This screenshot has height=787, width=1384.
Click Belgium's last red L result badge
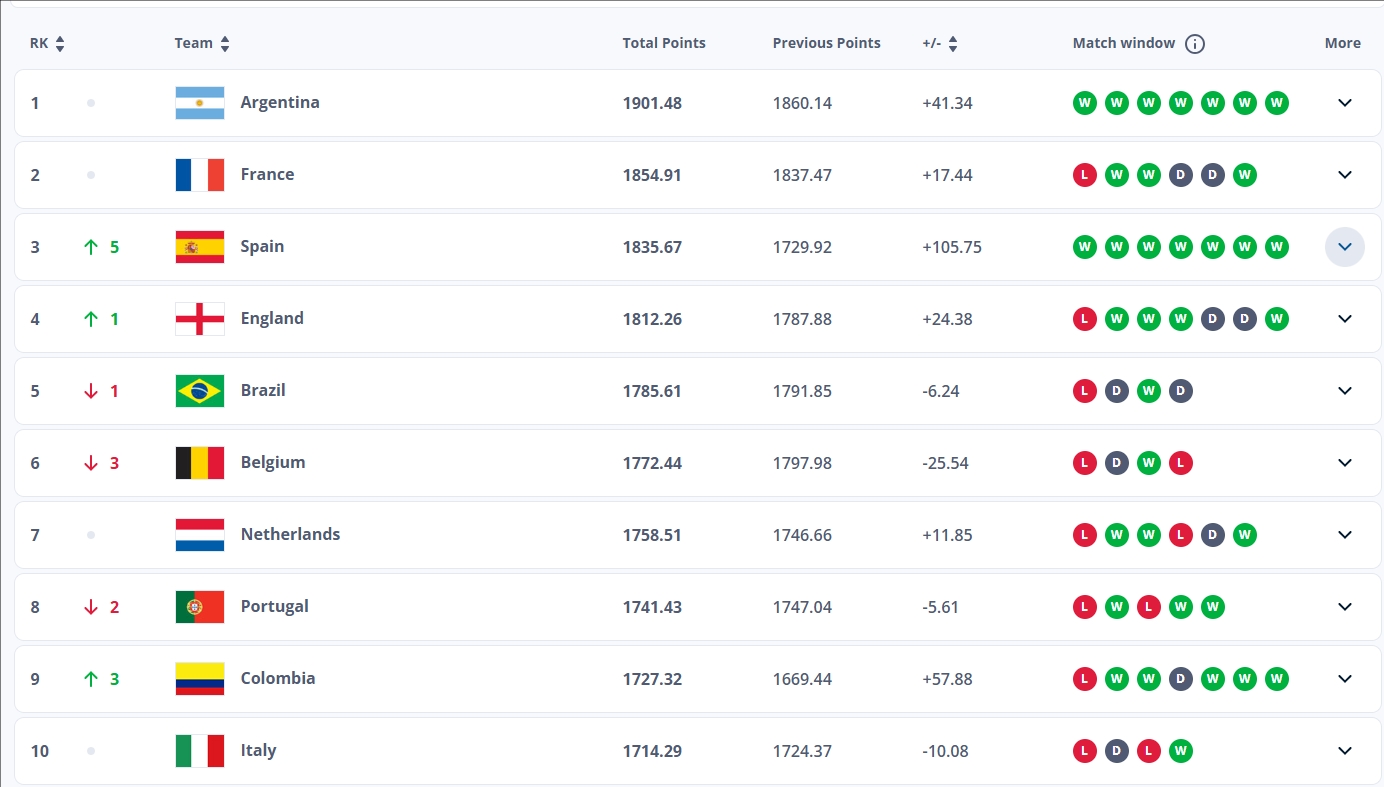(1181, 463)
